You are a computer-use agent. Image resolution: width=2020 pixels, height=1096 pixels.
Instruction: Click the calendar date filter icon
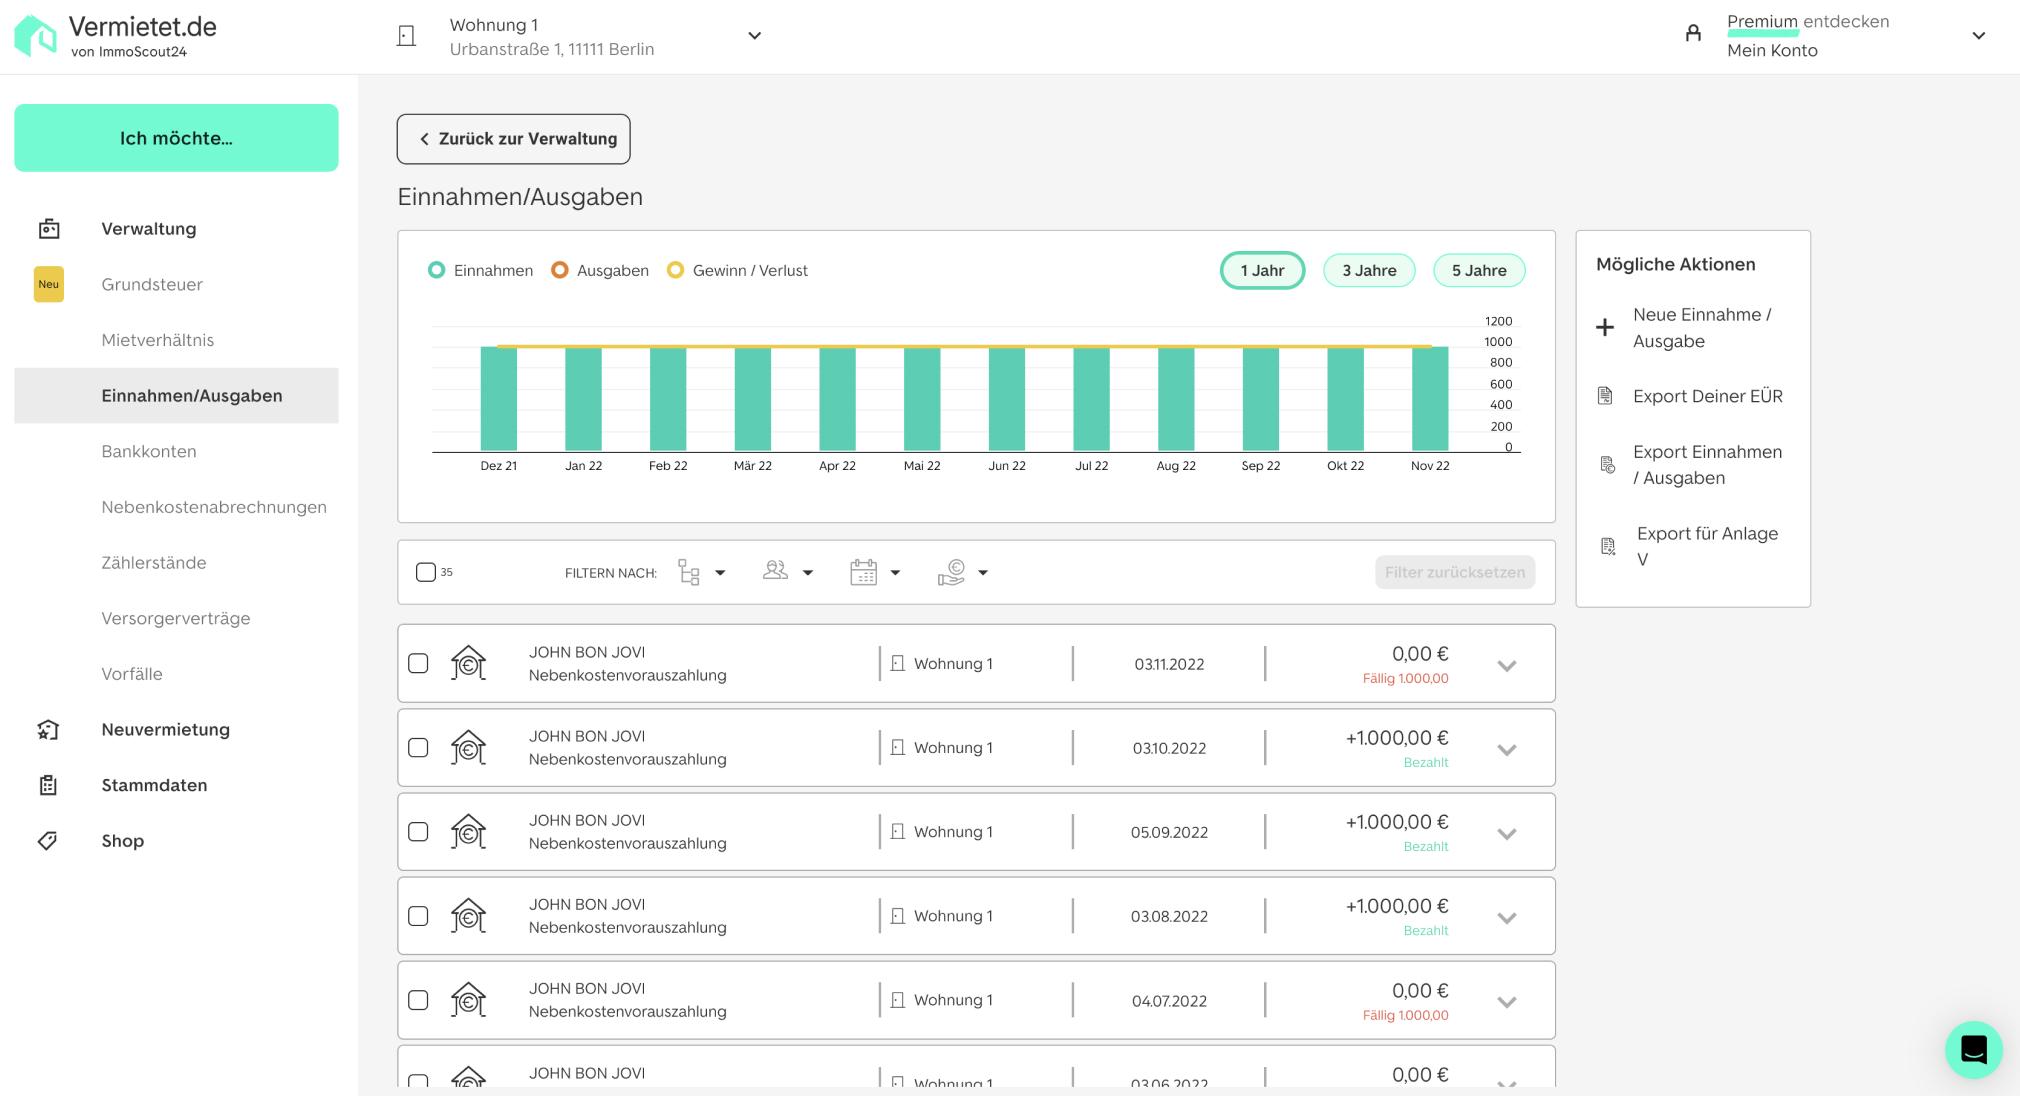pos(863,572)
